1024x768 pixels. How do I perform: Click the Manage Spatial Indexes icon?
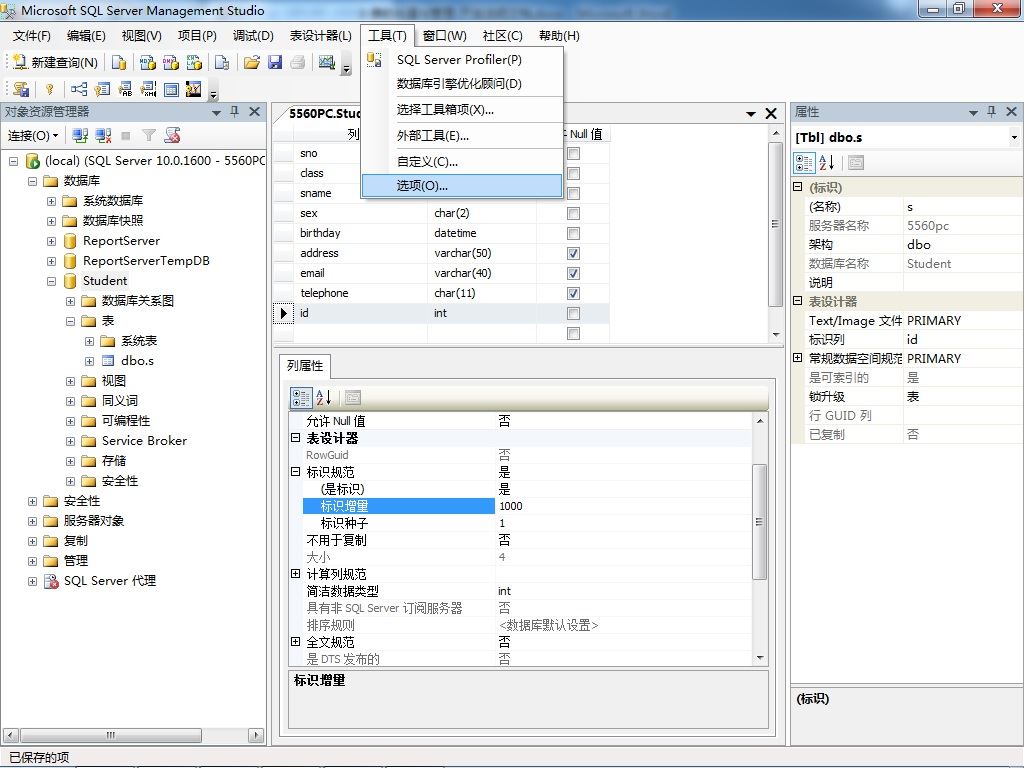point(193,89)
